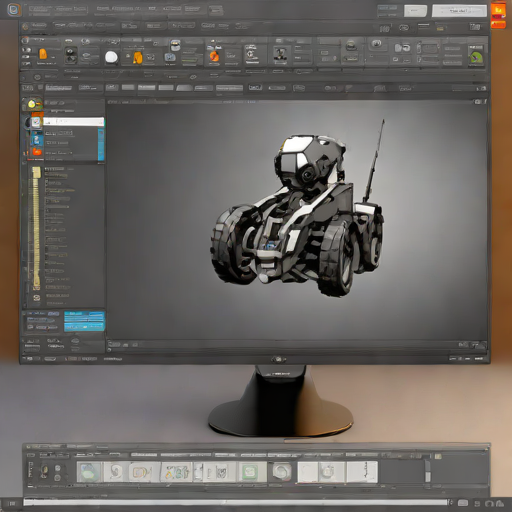Click the small white button in the top bar
Screen dimensions: 512x512
point(415,11)
